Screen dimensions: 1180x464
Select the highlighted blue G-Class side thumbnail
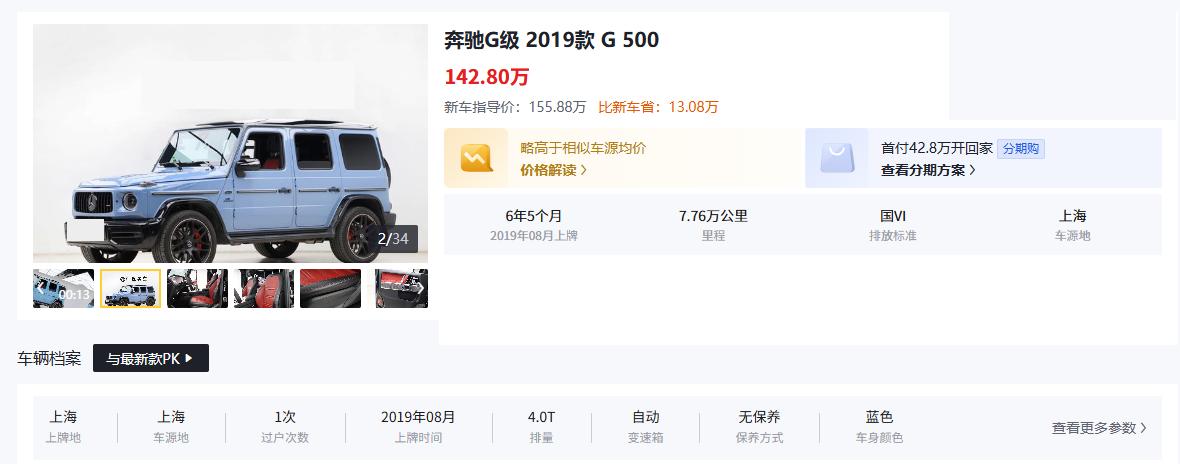pos(130,289)
